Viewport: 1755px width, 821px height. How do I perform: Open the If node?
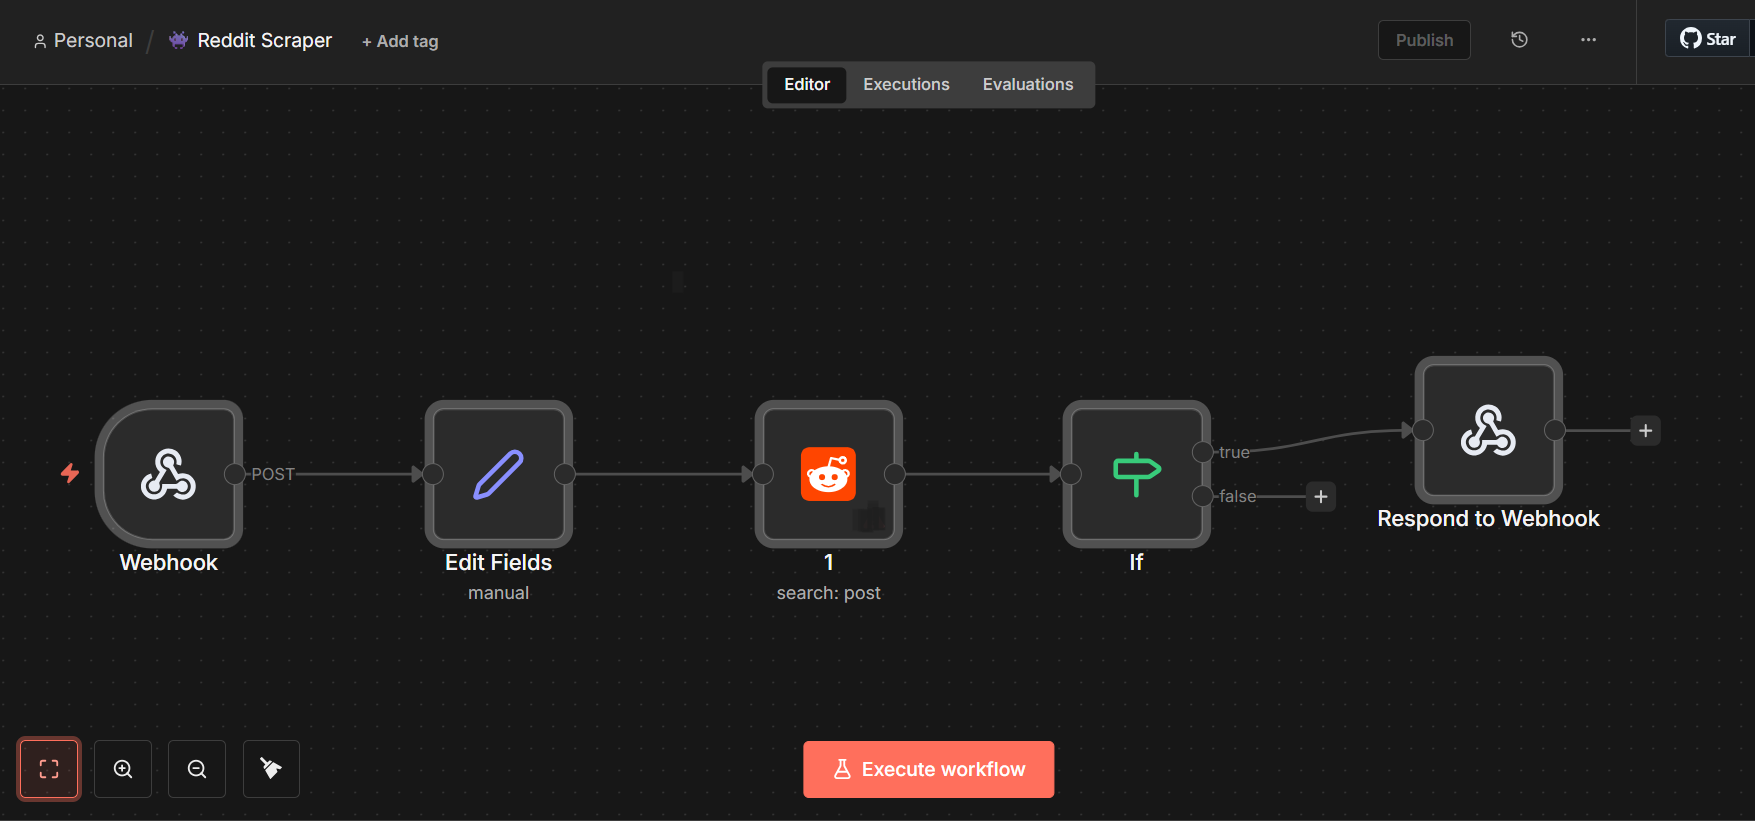pos(1137,474)
